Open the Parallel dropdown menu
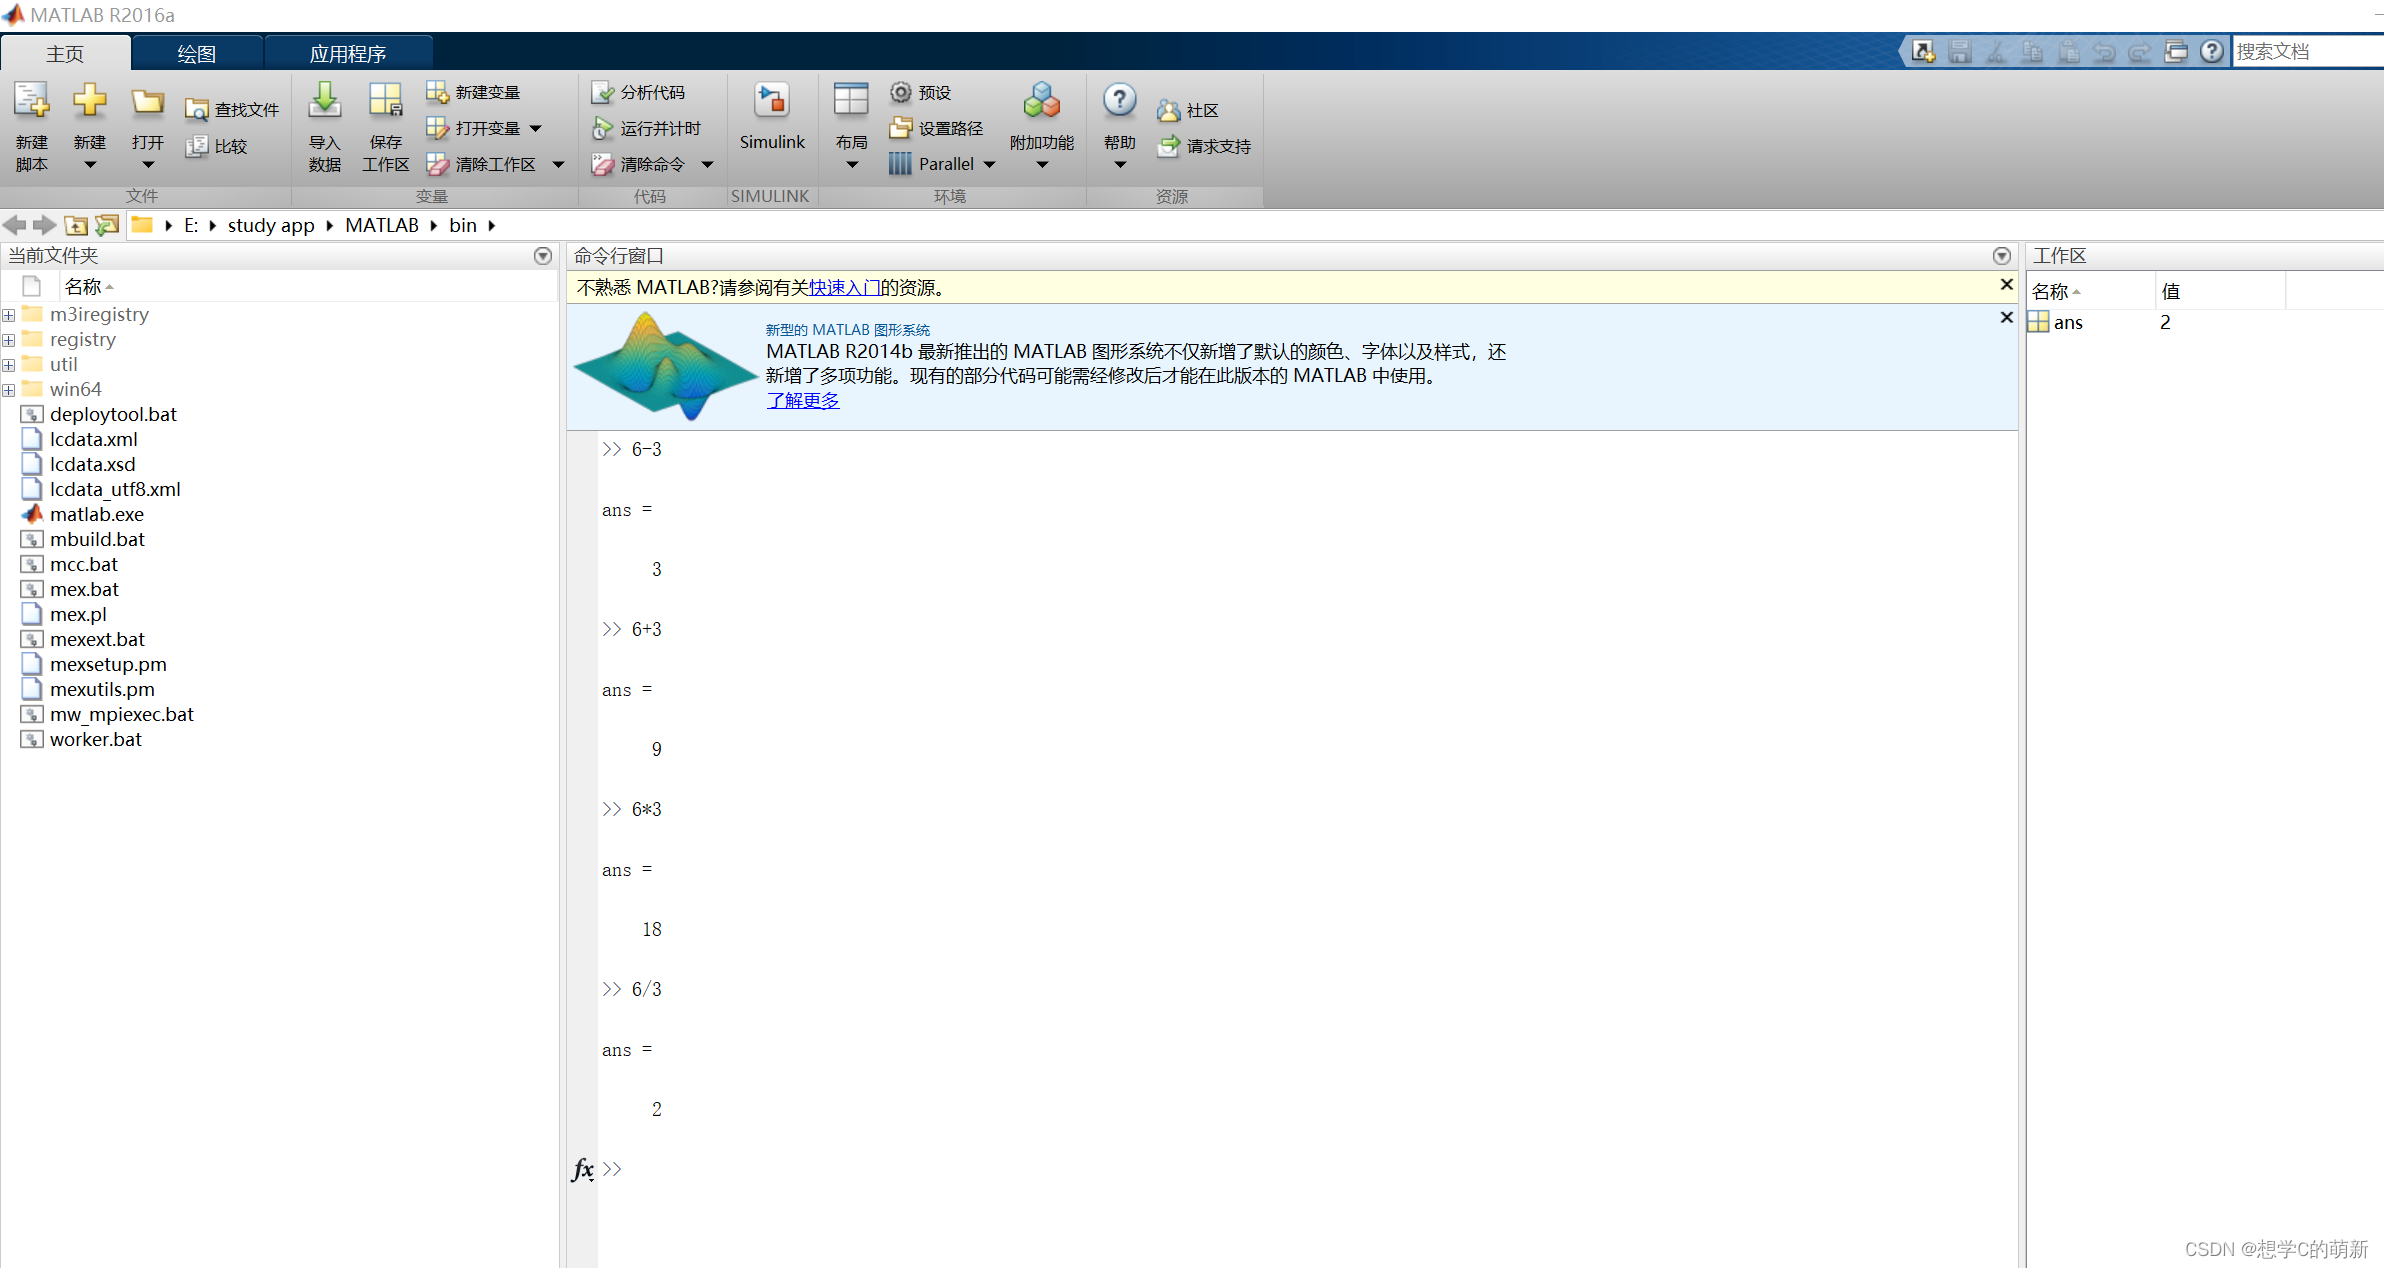2384x1268 pixels. click(x=989, y=165)
